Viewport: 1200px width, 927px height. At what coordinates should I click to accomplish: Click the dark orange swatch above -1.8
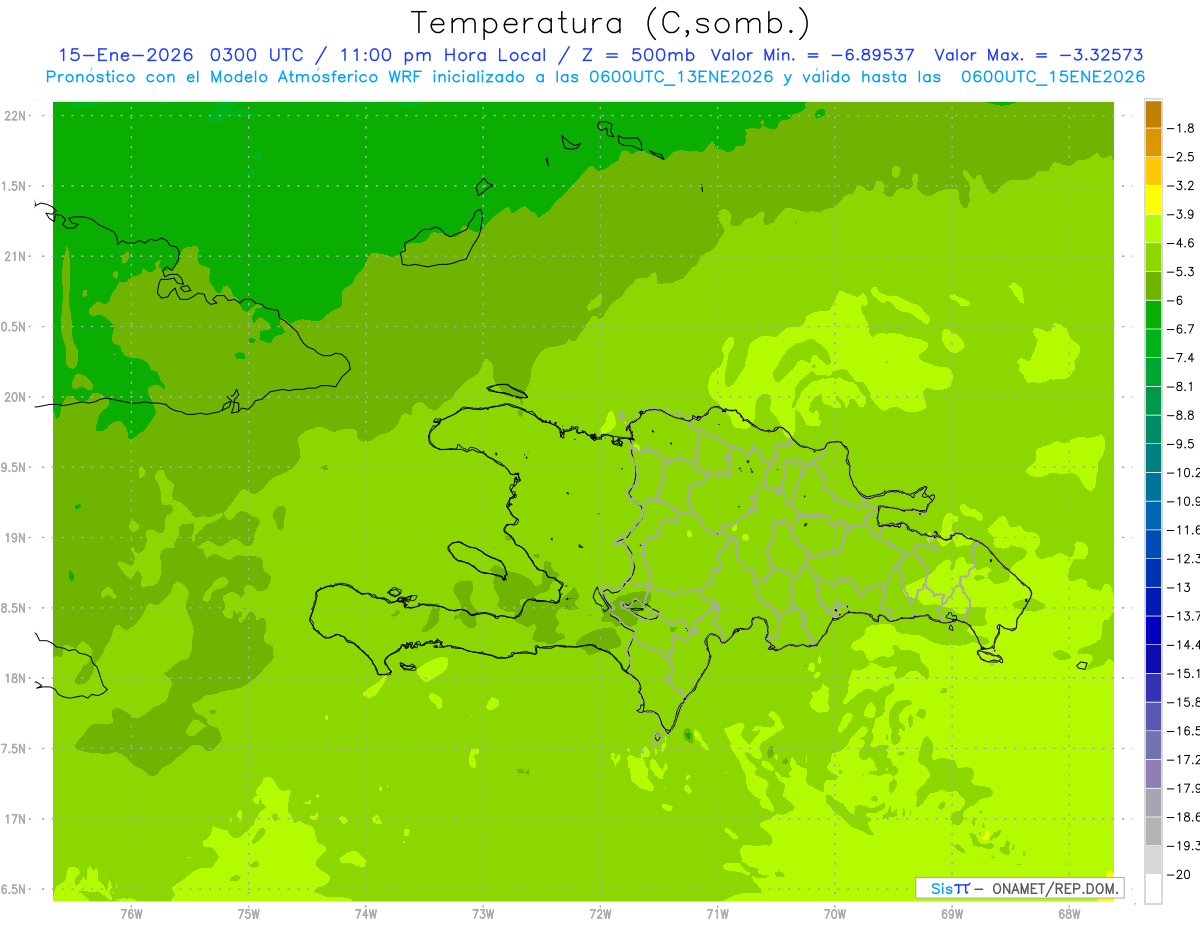point(1153,114)
